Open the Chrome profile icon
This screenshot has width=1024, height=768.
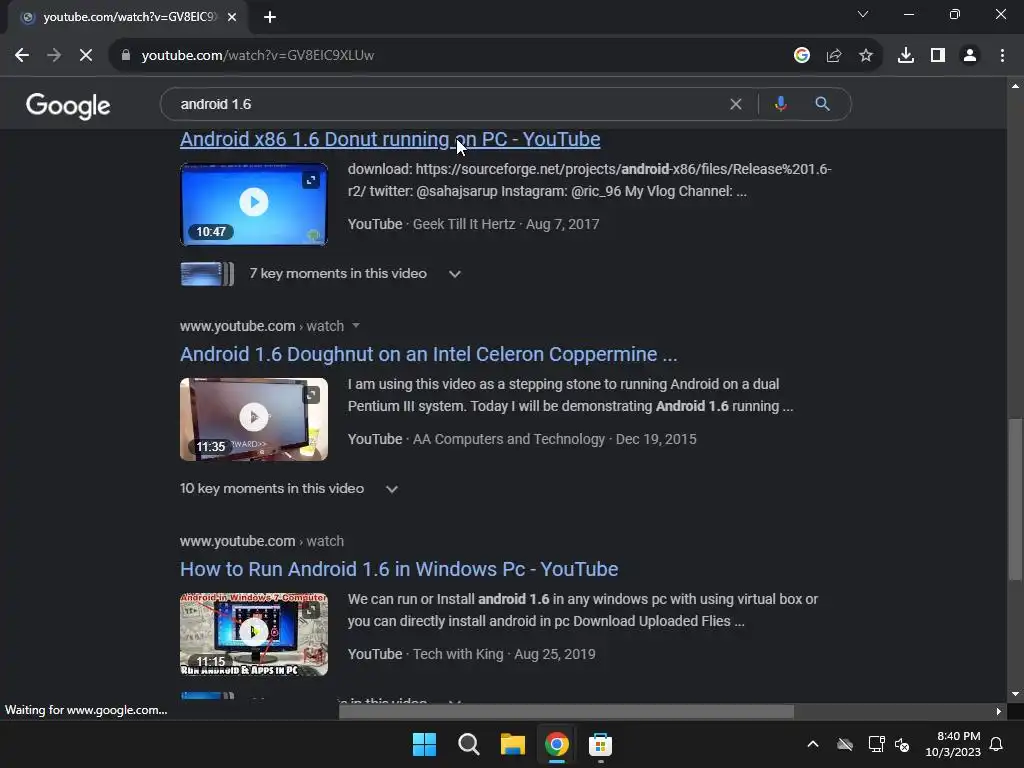coord(970,56)
